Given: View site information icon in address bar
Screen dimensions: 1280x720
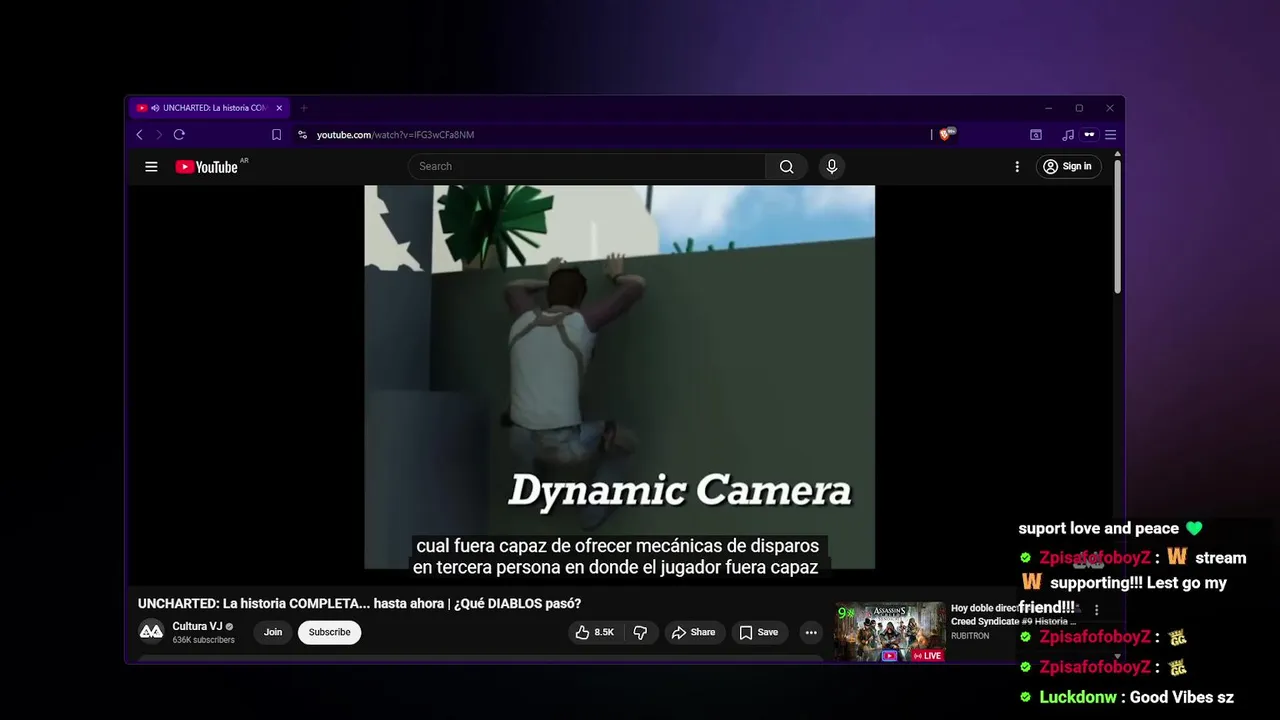Looking at the screenshot, I should pyautogui.click(x=303, y=135).
